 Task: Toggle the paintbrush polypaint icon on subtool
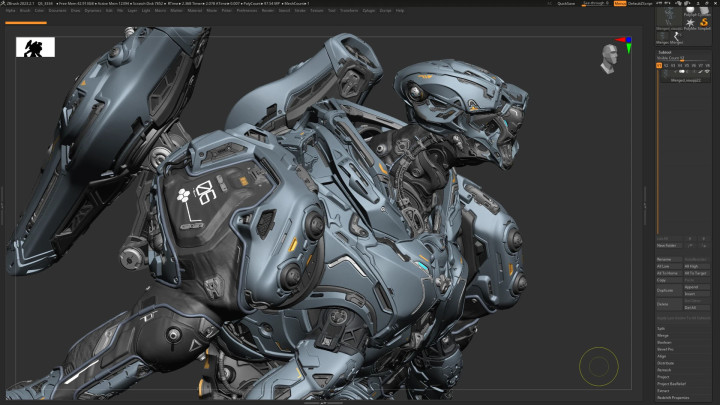(x=702, y=73)
